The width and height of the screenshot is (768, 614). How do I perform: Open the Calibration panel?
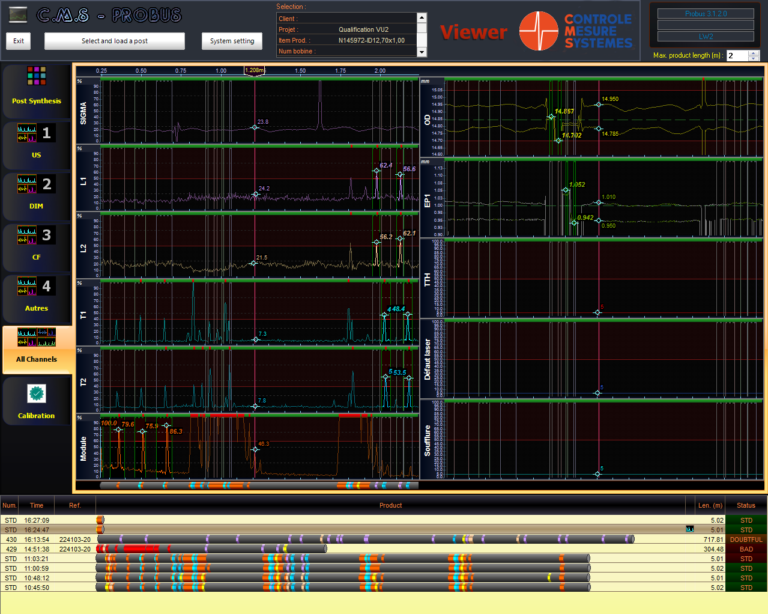(x=36, y=400)
